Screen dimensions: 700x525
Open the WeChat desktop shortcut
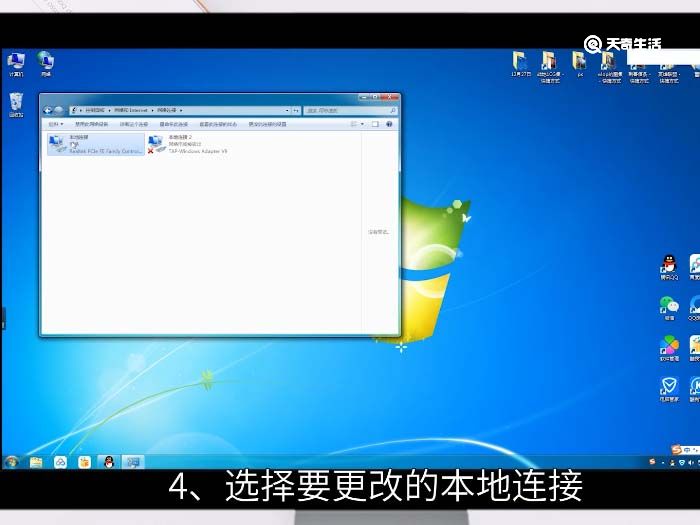[x=669, y=308]
